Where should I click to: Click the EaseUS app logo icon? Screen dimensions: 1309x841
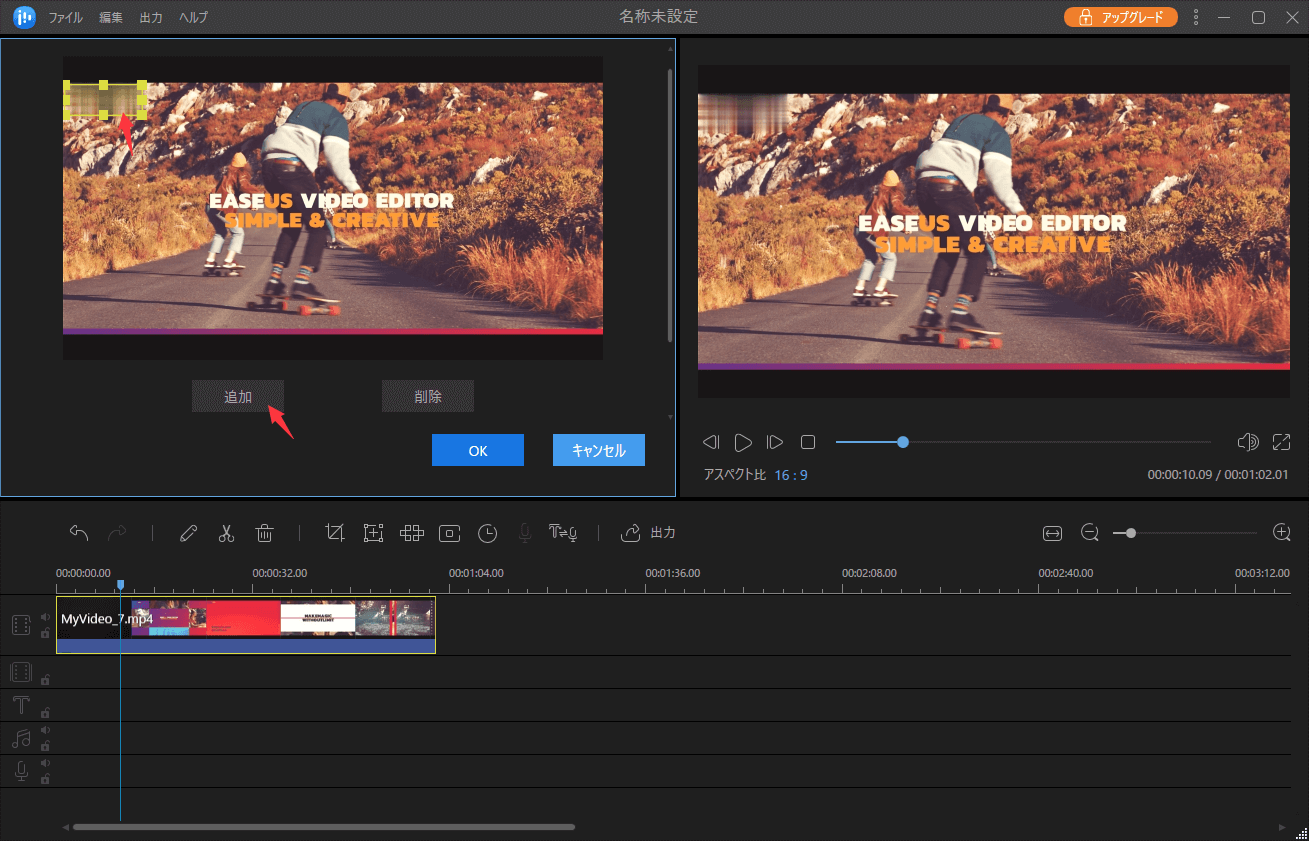(24, 17)
